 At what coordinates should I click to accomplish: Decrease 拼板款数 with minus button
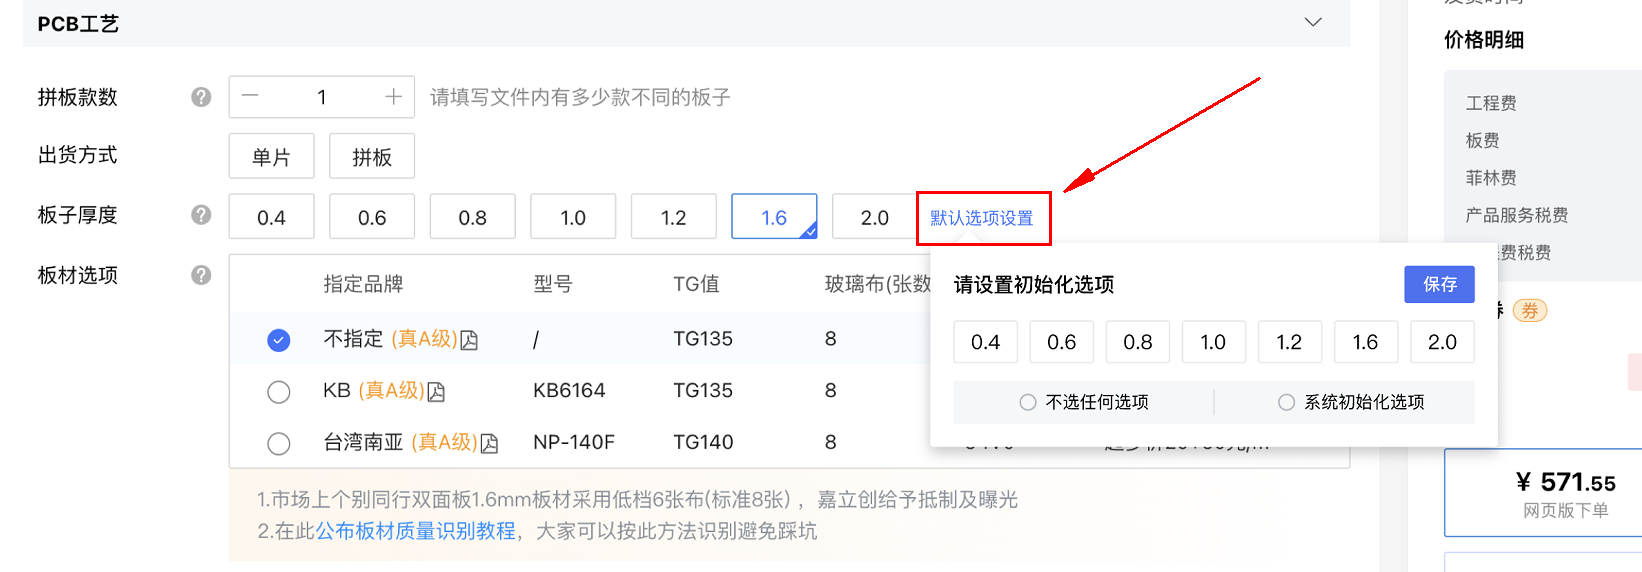(250, 97)
